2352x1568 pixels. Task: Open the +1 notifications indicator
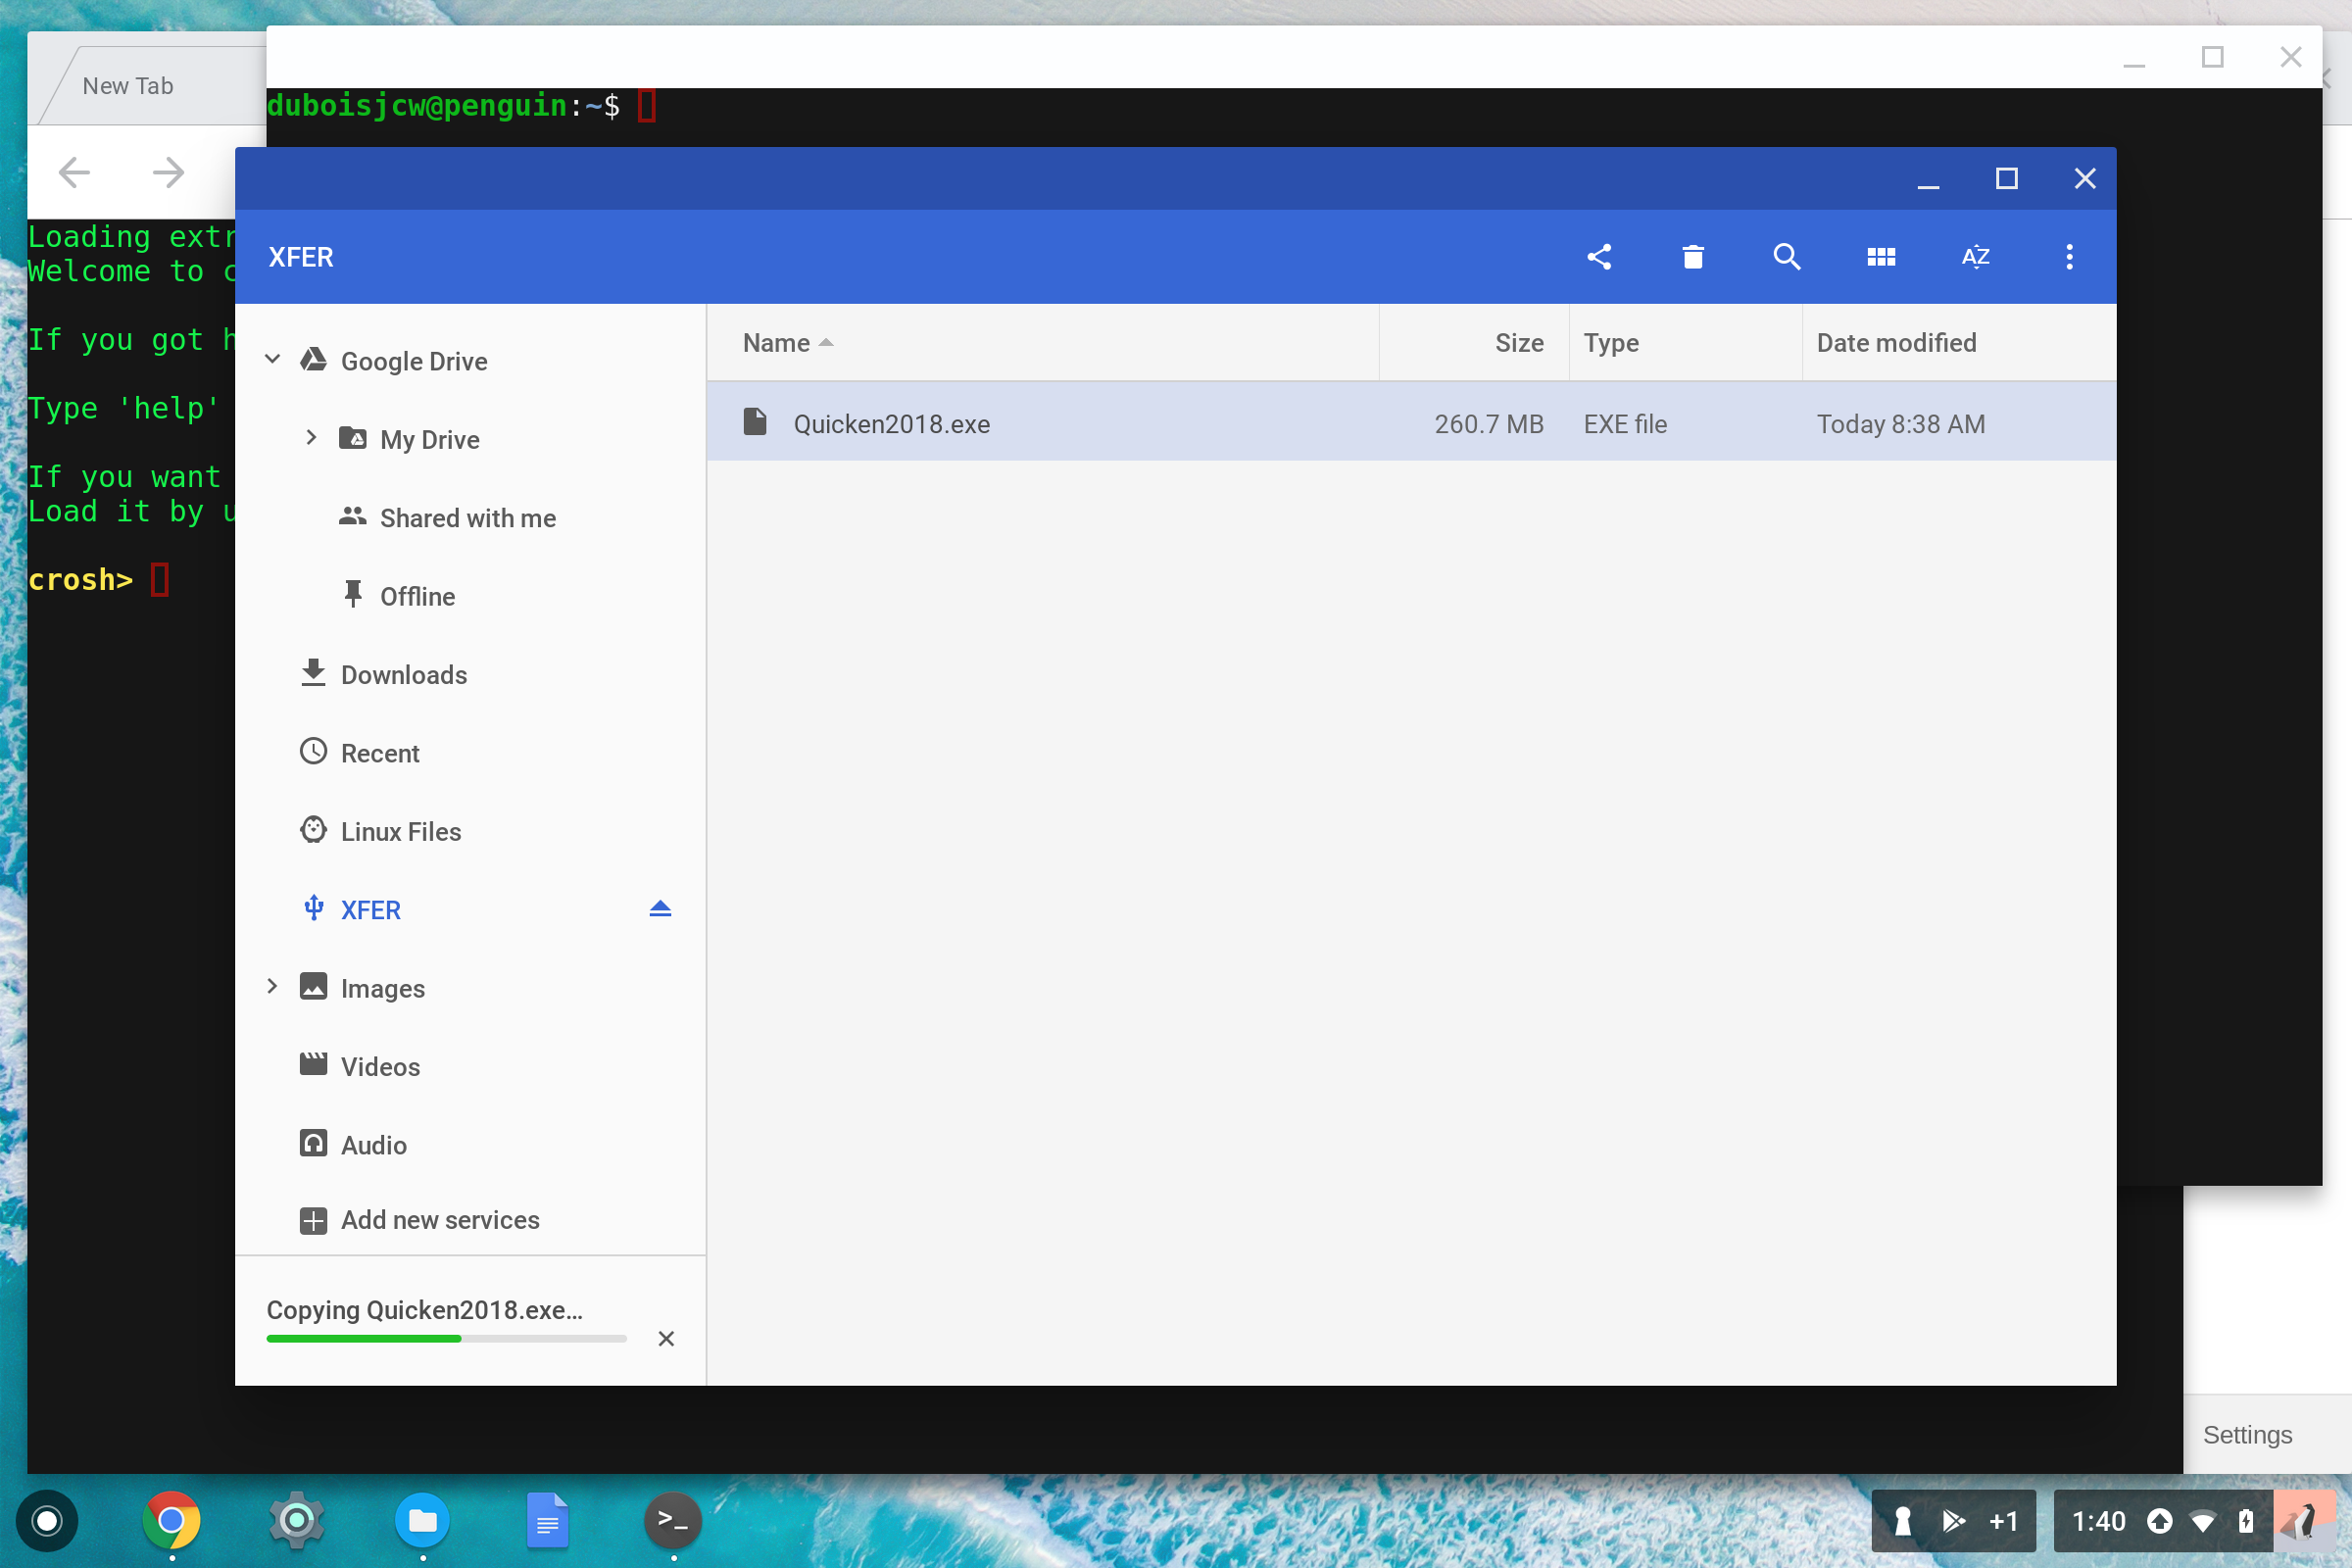pyautogui.click(x=2003, y=1521)
